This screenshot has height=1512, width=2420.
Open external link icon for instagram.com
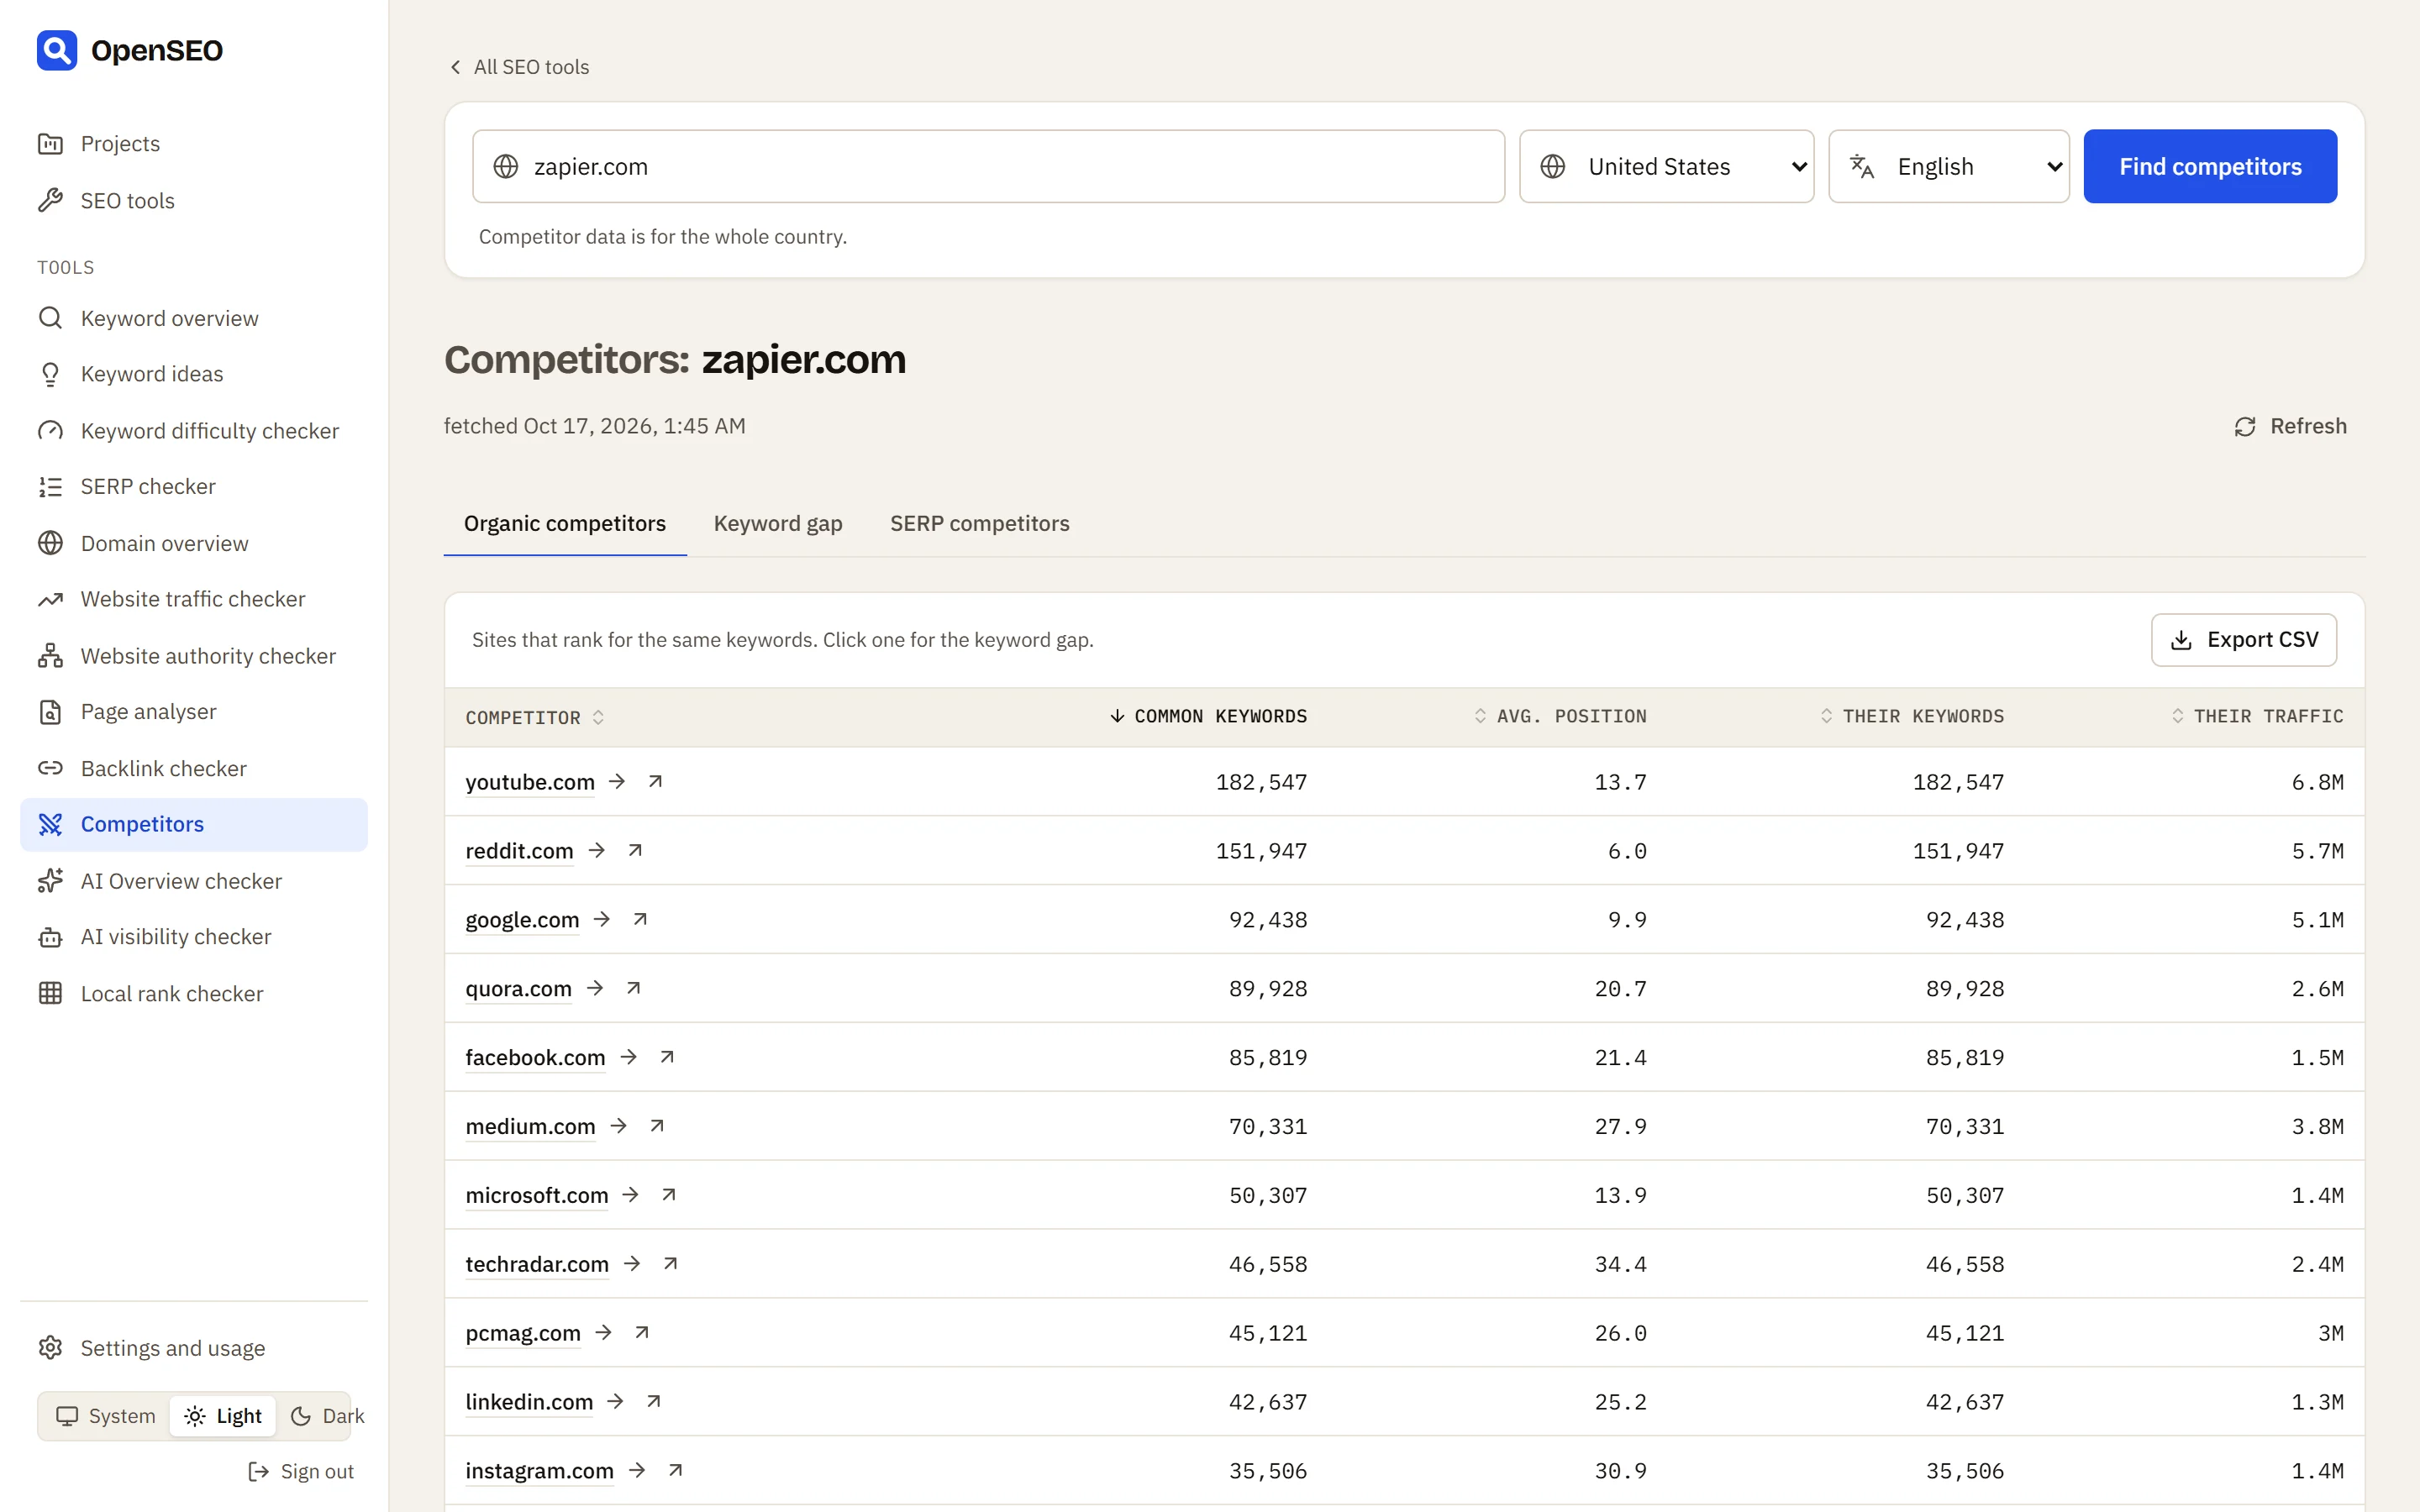[675, 1471]
